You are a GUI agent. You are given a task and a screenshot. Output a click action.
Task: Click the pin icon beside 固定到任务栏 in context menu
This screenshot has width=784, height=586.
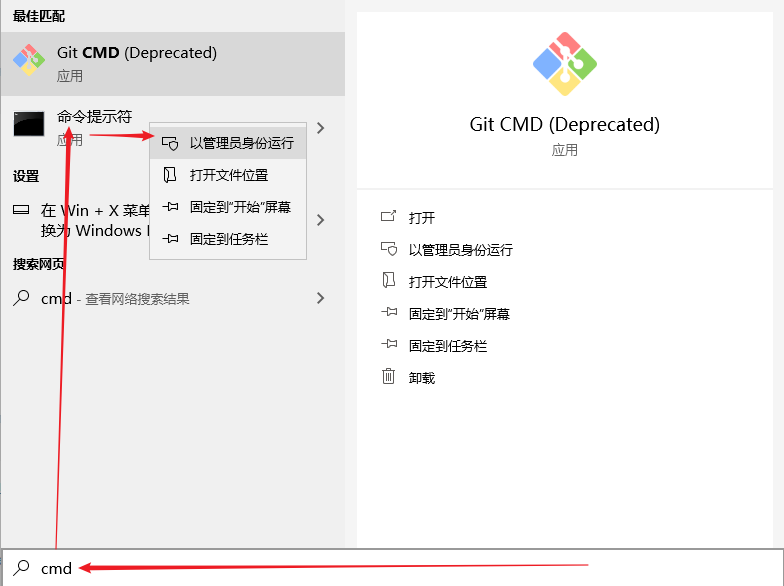[170, 238]
